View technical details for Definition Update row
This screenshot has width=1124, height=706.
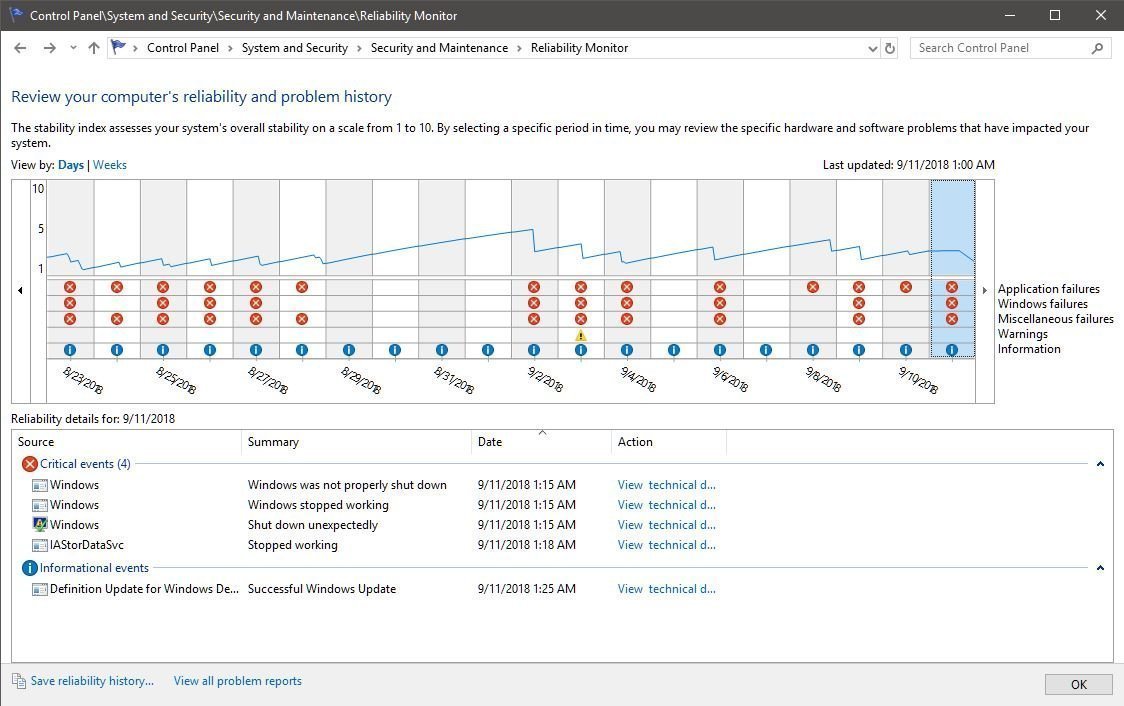point(667,589)
